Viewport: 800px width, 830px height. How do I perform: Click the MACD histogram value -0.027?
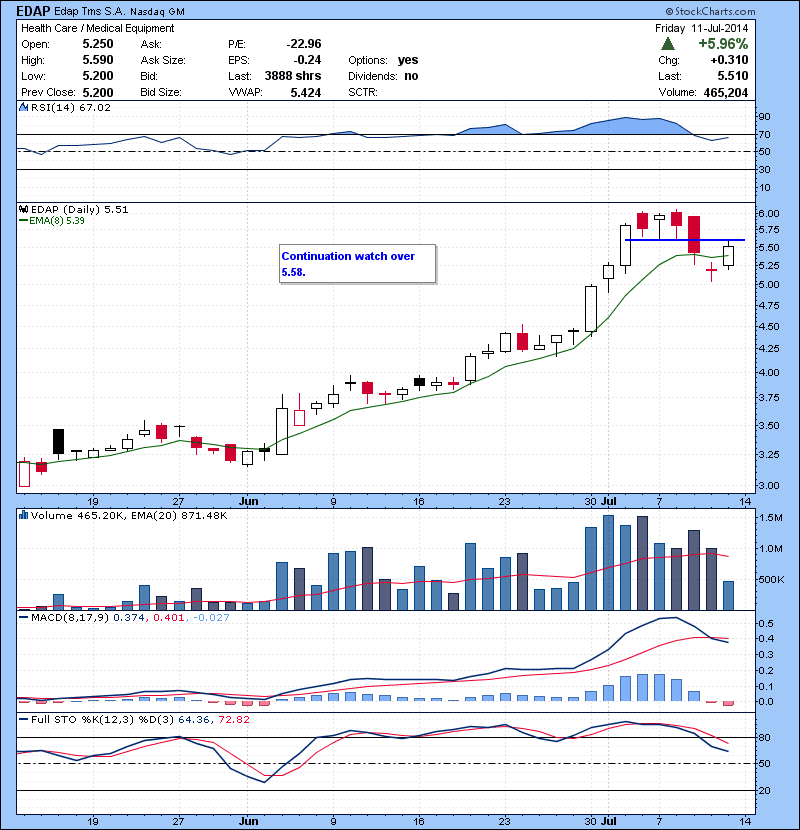coord(211,618)
